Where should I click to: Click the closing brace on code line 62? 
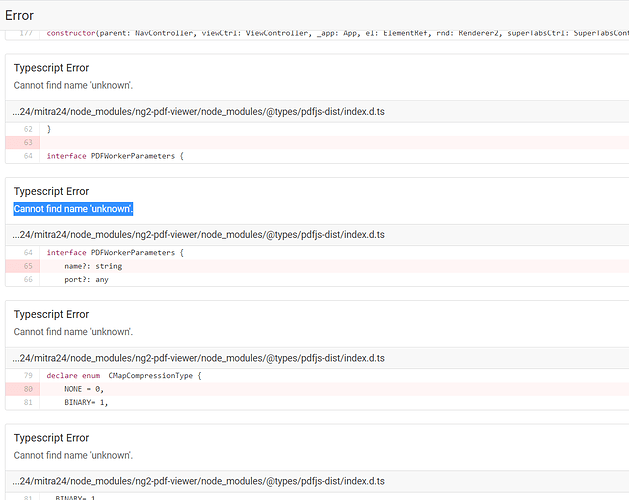(x=49, y=129)
